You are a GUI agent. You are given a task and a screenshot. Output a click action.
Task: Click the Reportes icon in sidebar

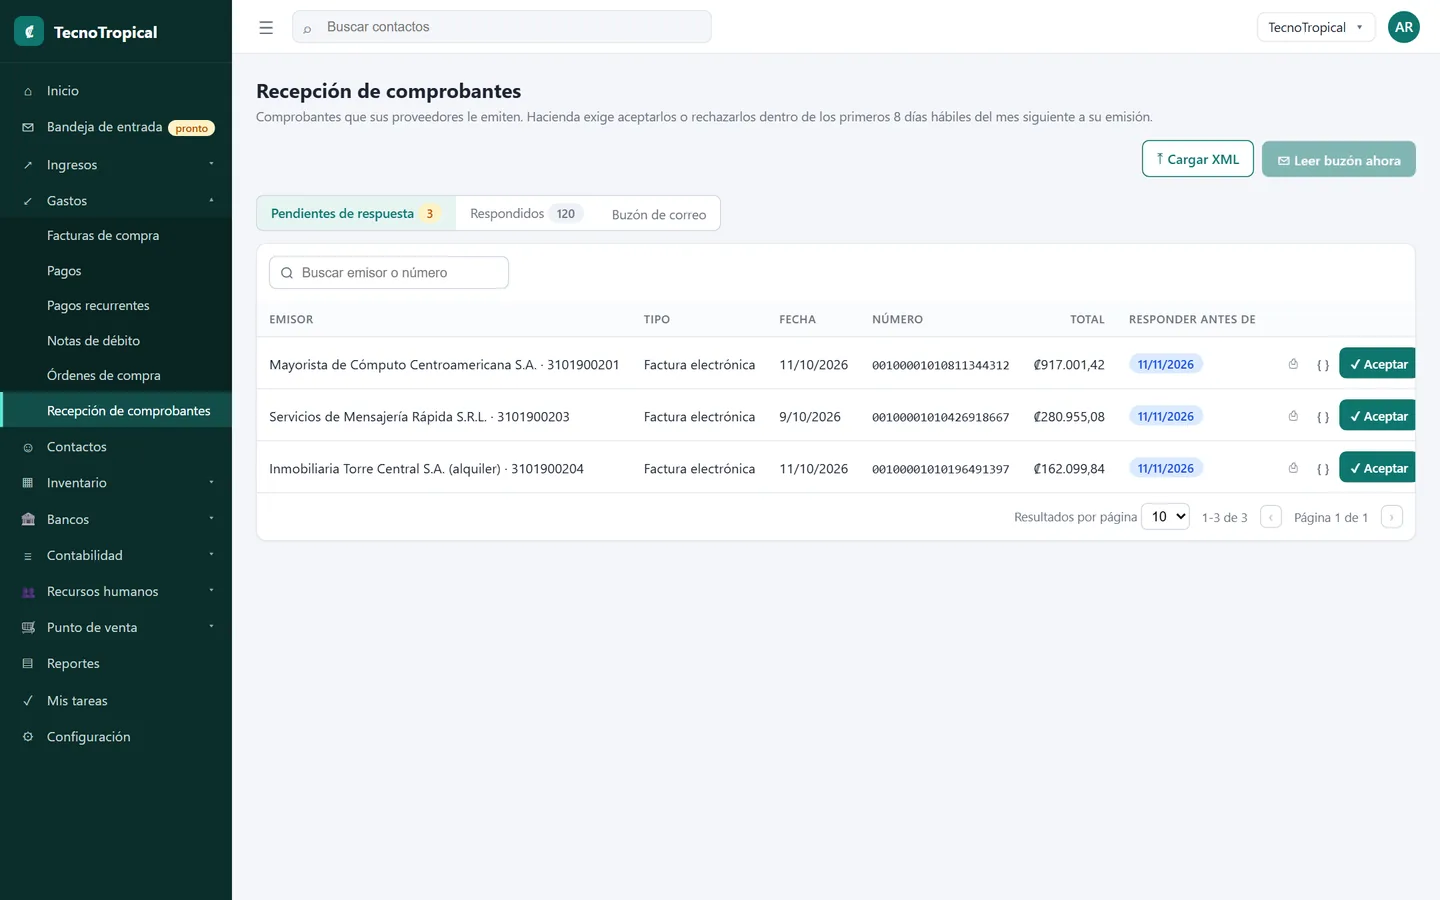pos(28,664)
